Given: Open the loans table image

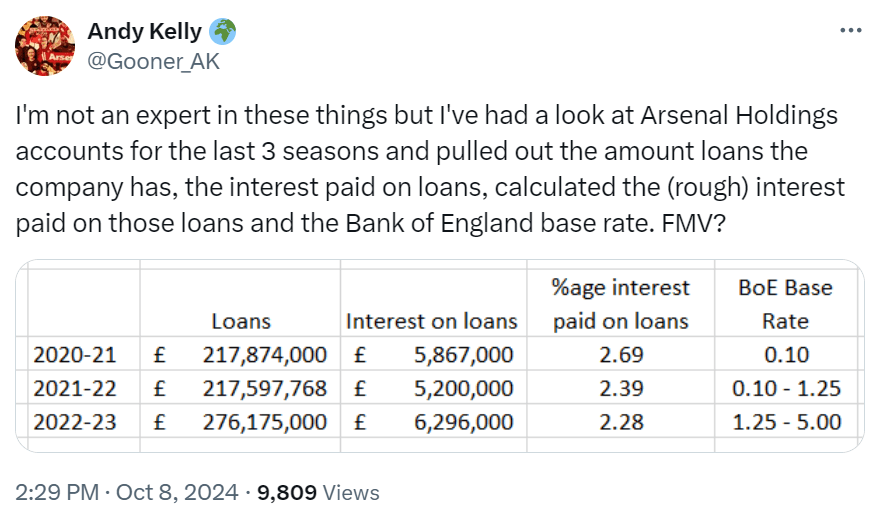Looking at the screenshot, I should pos(439,357).
